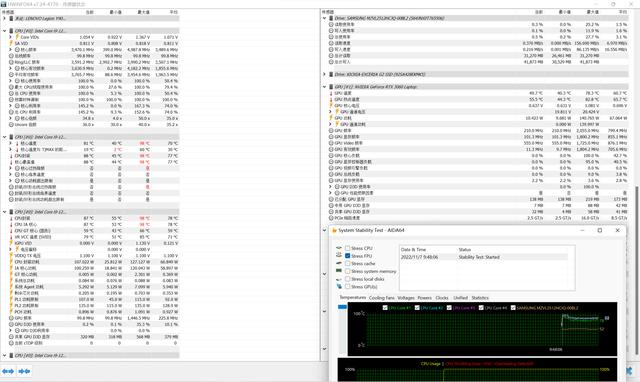The image size is (640, 382).
Task: Click the PL1 power limit bolt icon
Action: [x=11, y=299]
